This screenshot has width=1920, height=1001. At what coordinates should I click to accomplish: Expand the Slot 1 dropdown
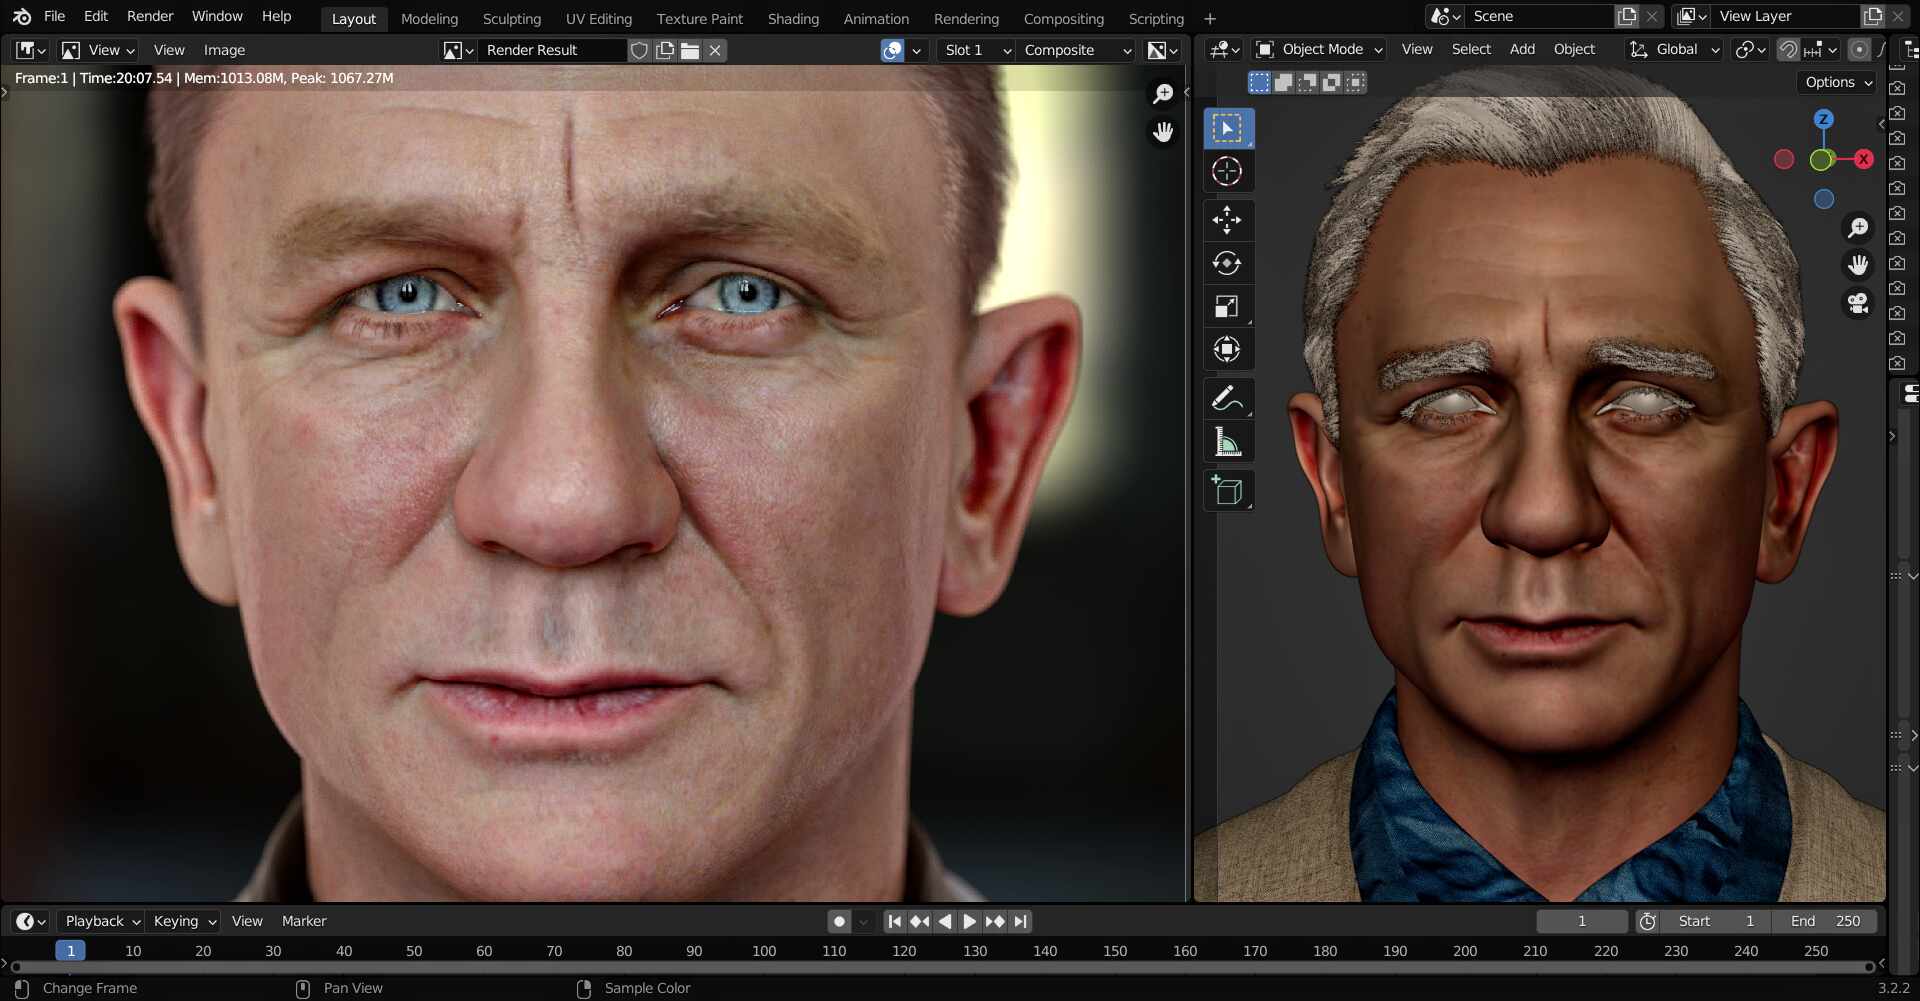coord(977,50)
